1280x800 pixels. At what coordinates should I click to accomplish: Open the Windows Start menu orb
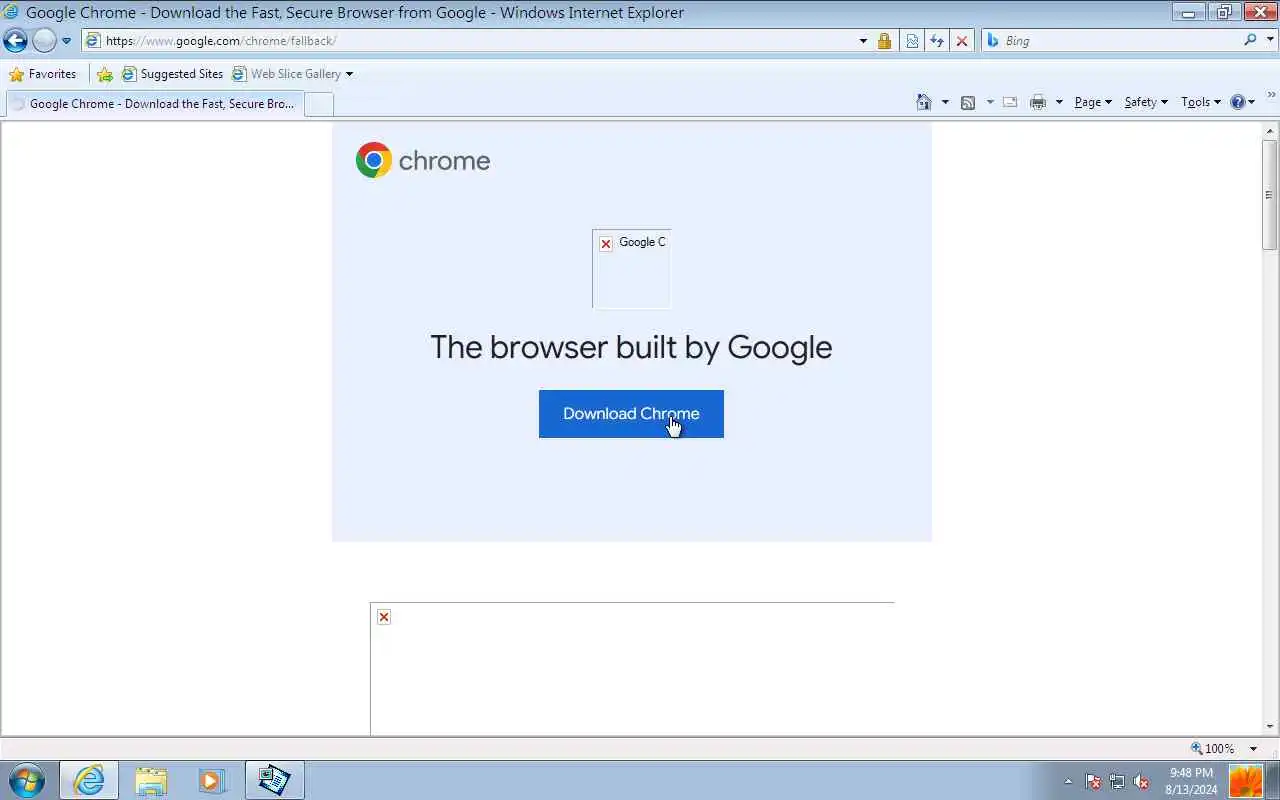coord(27,780)
